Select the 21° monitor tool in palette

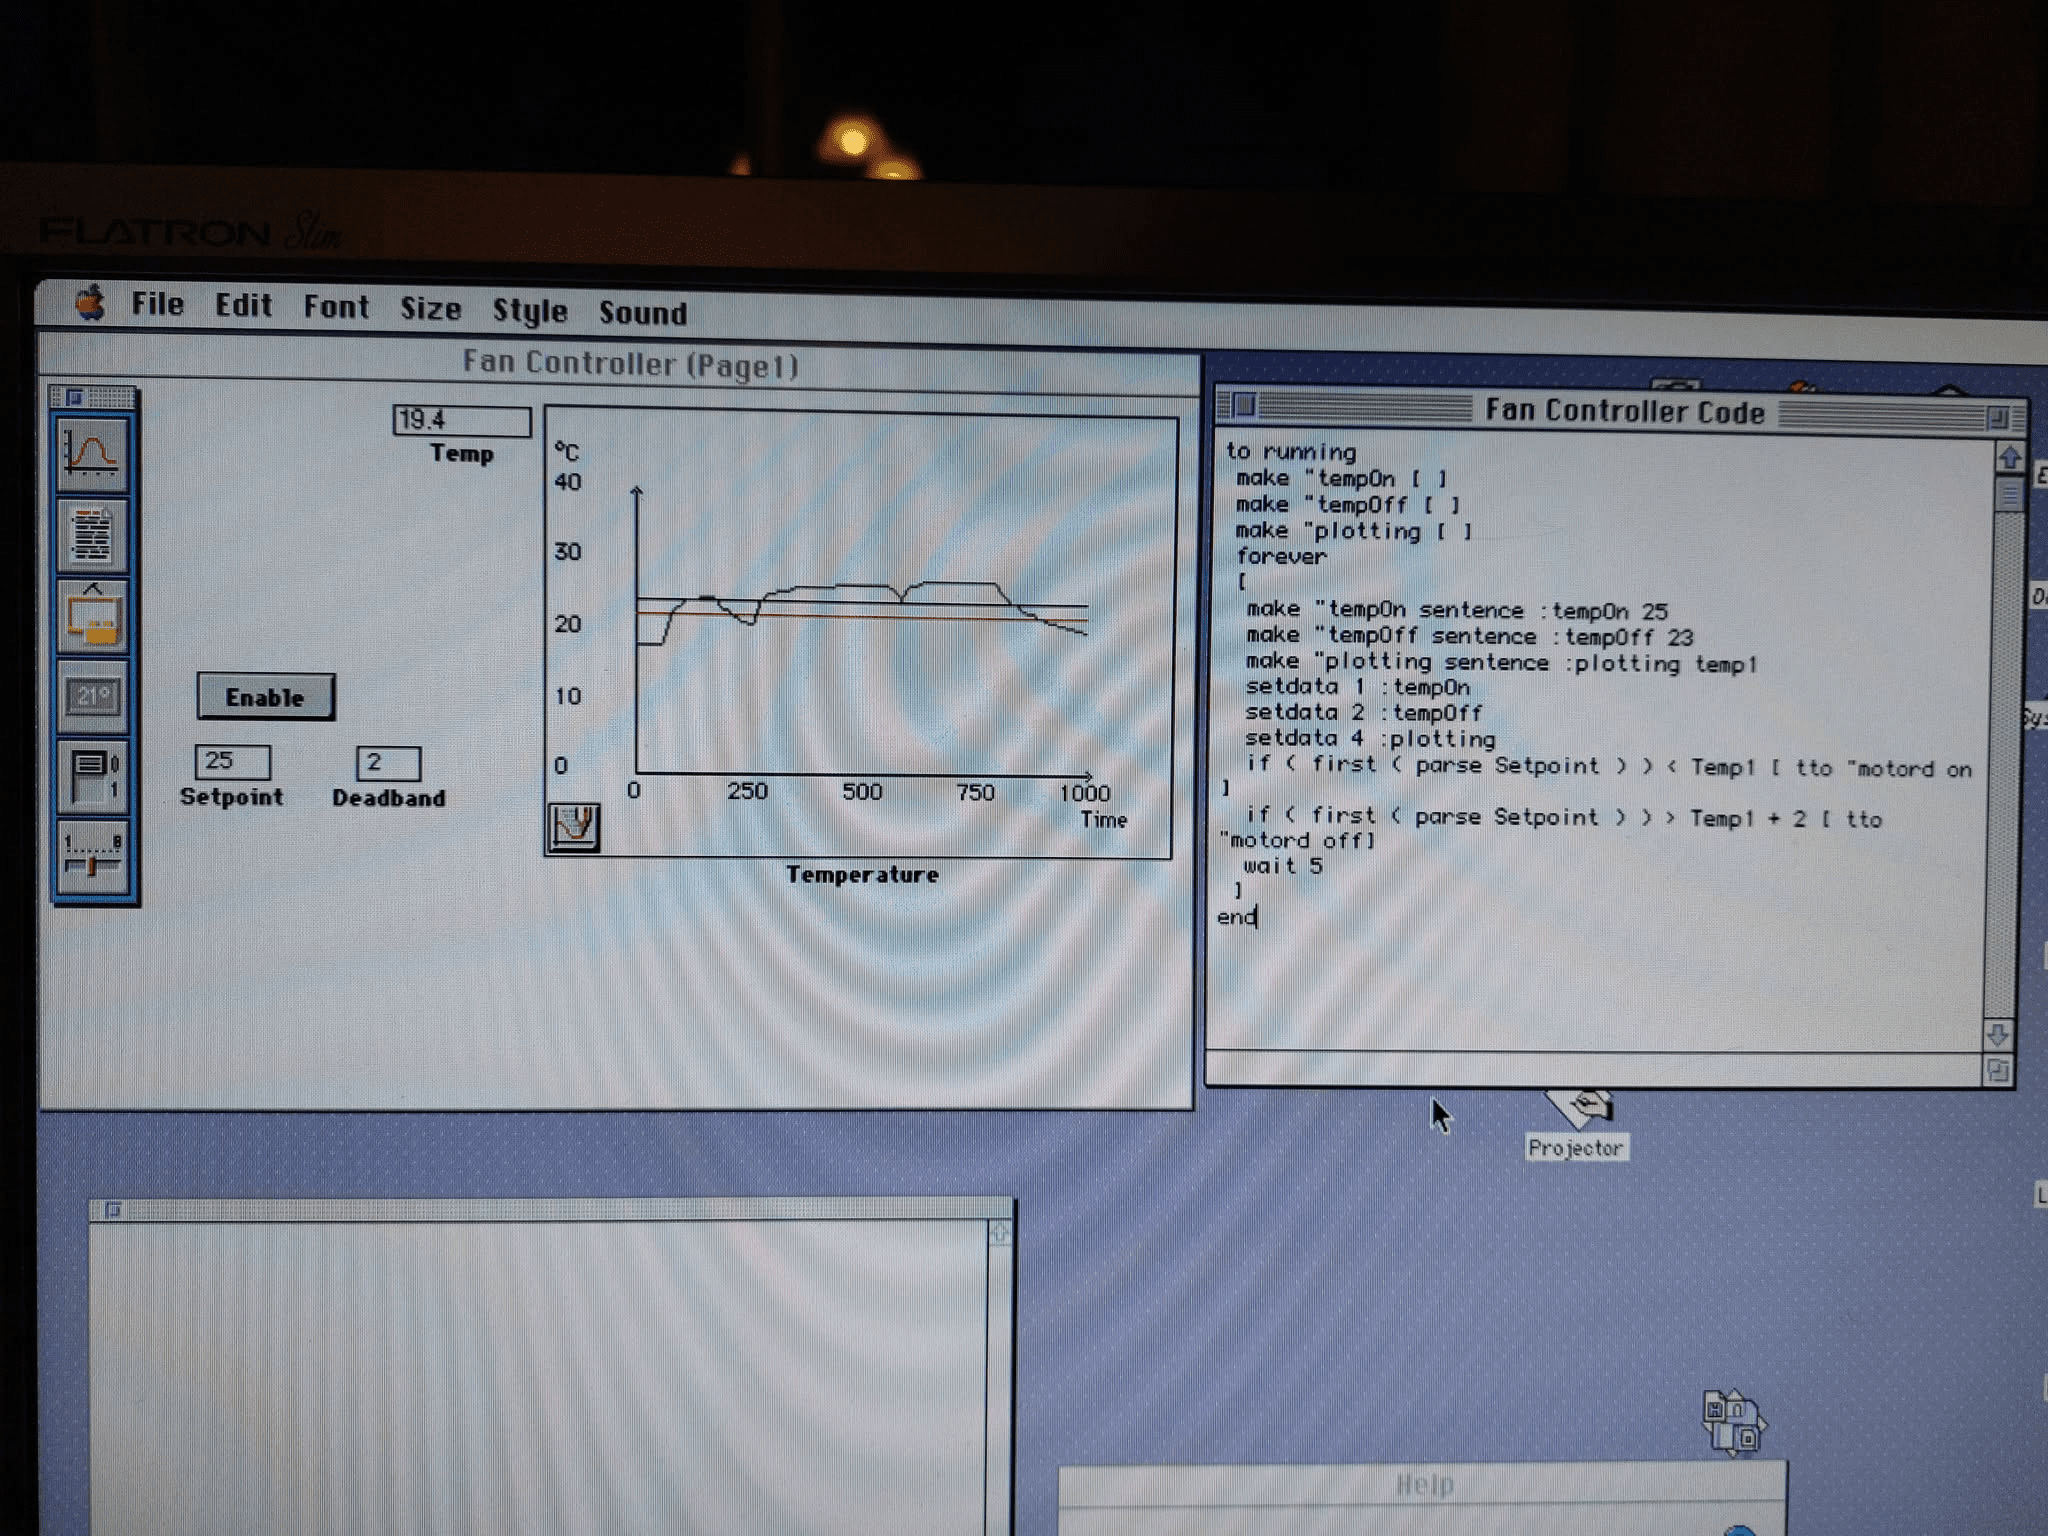click(93, 696)
